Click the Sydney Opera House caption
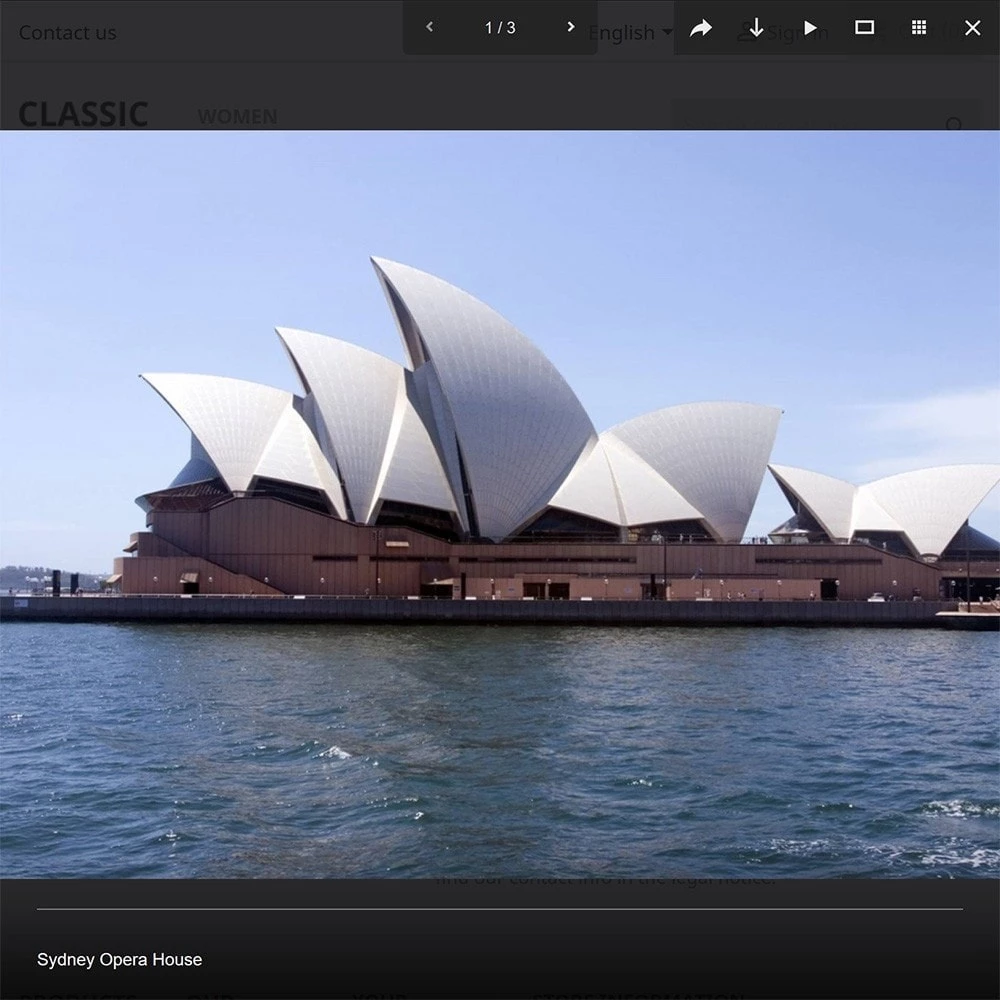The image size is (1000, 1000). (x=119, y=959)
